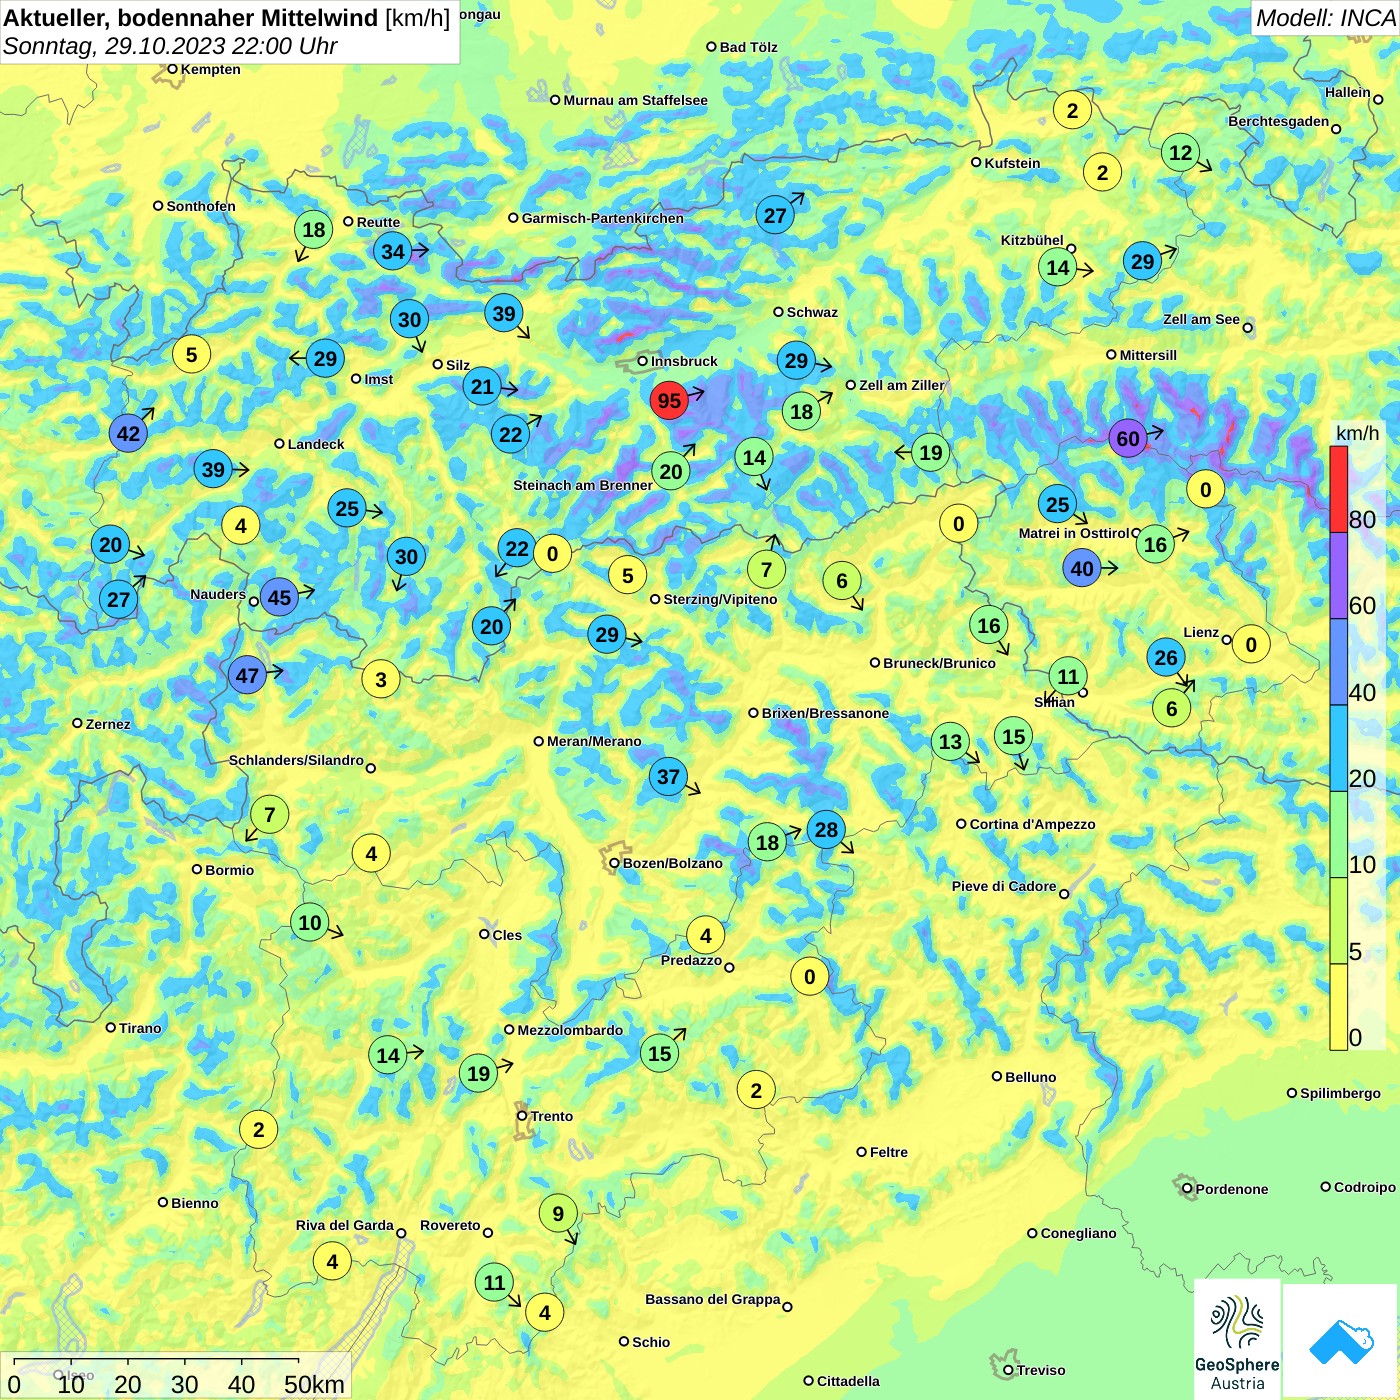
Task: Select the 42 km/h wind station marker
Action: pos(128,433)
